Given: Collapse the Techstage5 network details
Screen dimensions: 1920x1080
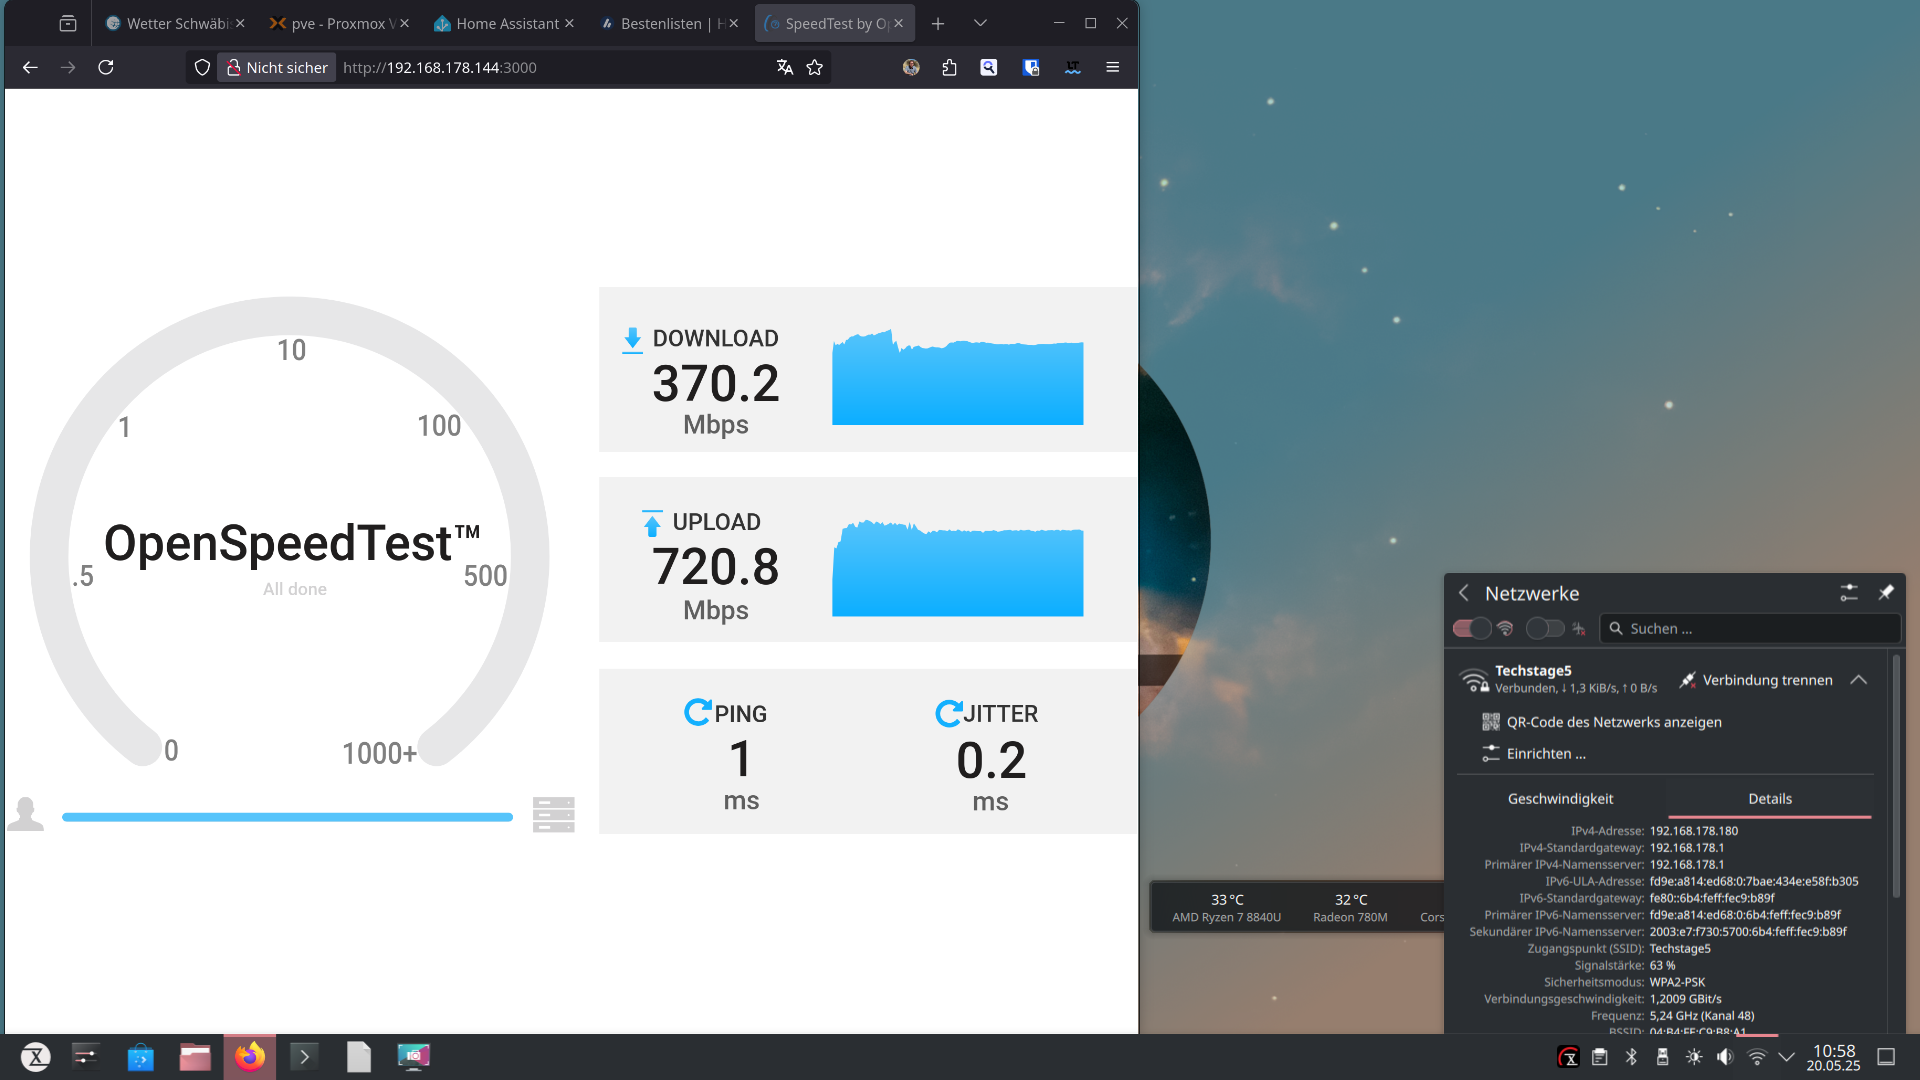Looking at the screenshot, I should (1859, 680).
